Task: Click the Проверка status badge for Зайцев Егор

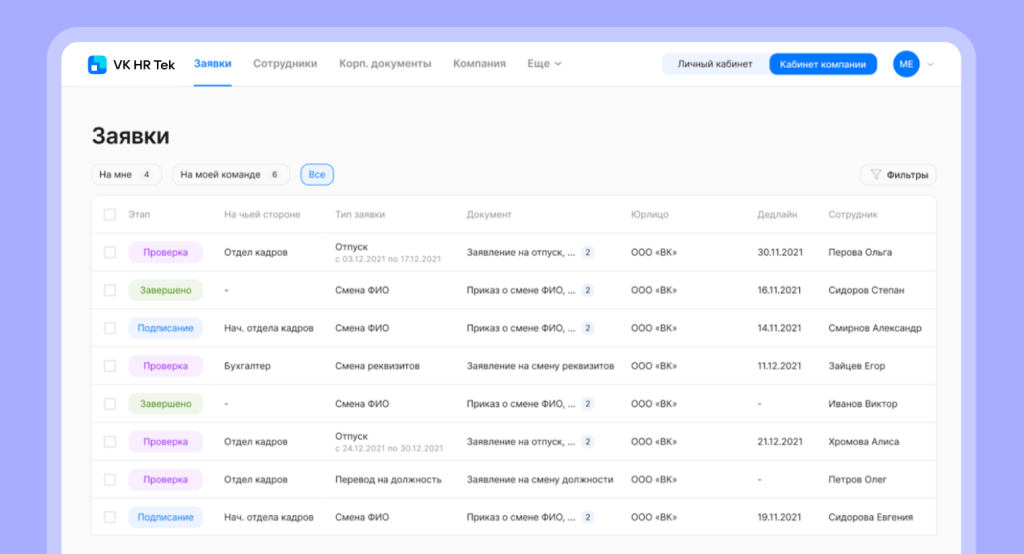Action: tap(165, 366)
